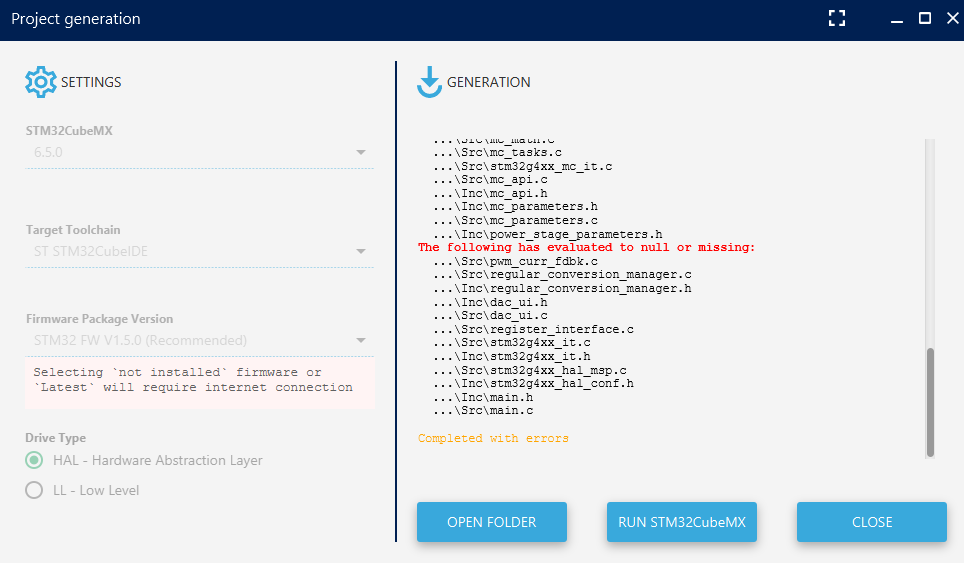This screenshot has width=964, height=563.
Task: Click the OPEN FOLDER button
Action: tap(492, 522)
